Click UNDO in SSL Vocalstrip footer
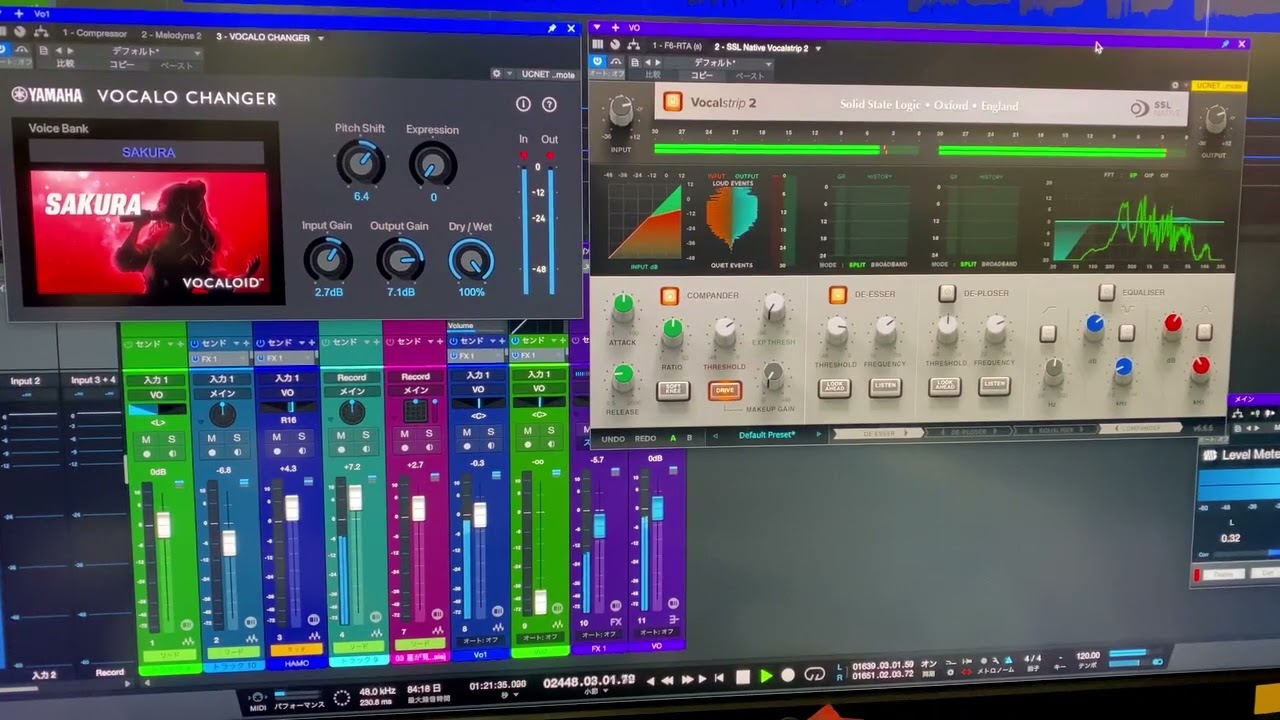Viewport: 1280px width, 720px height. tap(613, 439)
